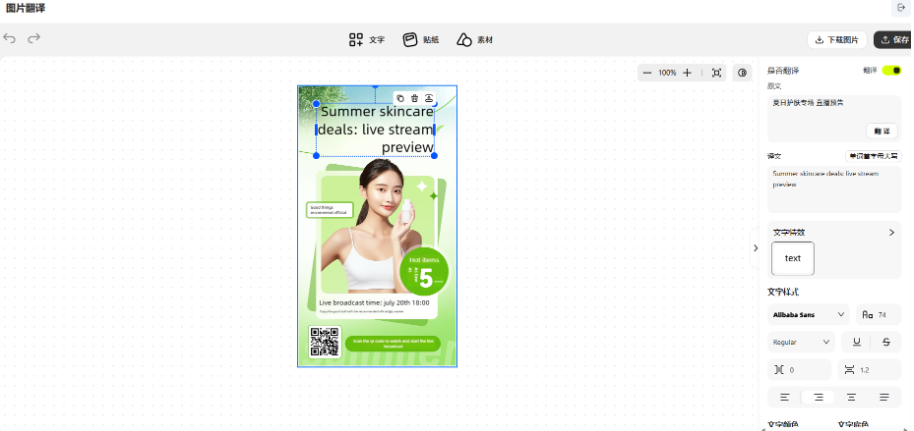Click the exit icon at top right
This screenshot has height=431, width=914.
tap(899, 8)
